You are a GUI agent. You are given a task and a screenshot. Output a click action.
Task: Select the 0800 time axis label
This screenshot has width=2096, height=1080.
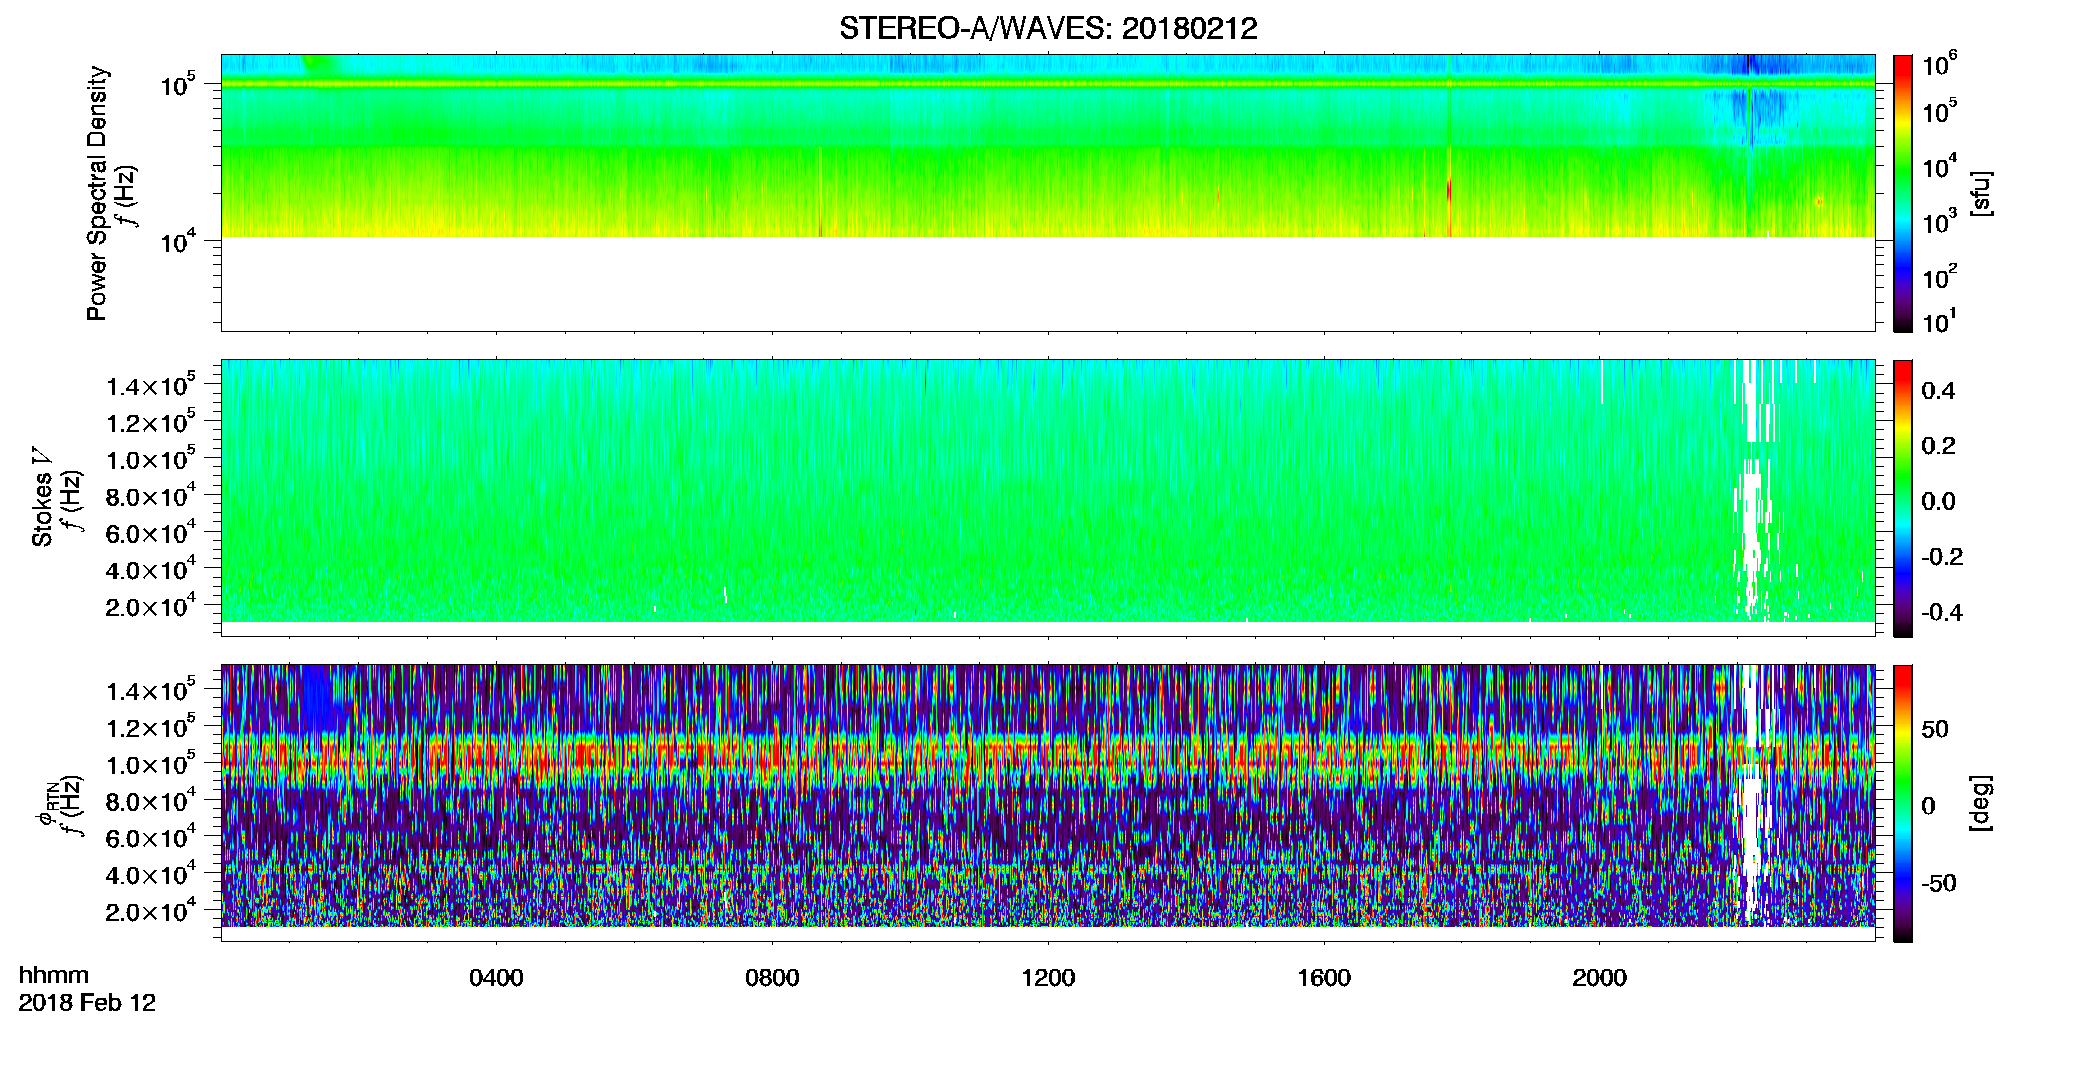point(772,978)
